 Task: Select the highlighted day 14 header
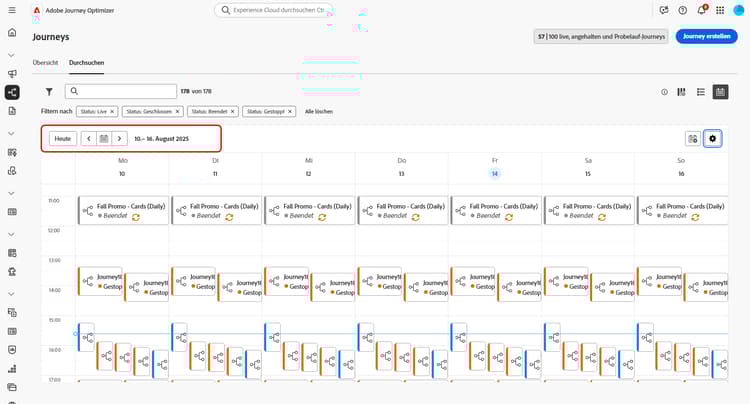(x=495, y=174)
